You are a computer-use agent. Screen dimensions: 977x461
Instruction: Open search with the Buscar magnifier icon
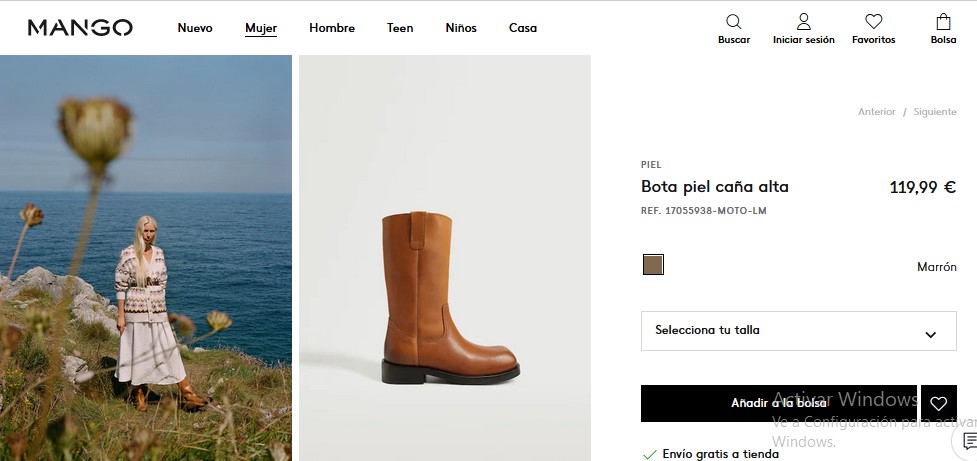733,22
